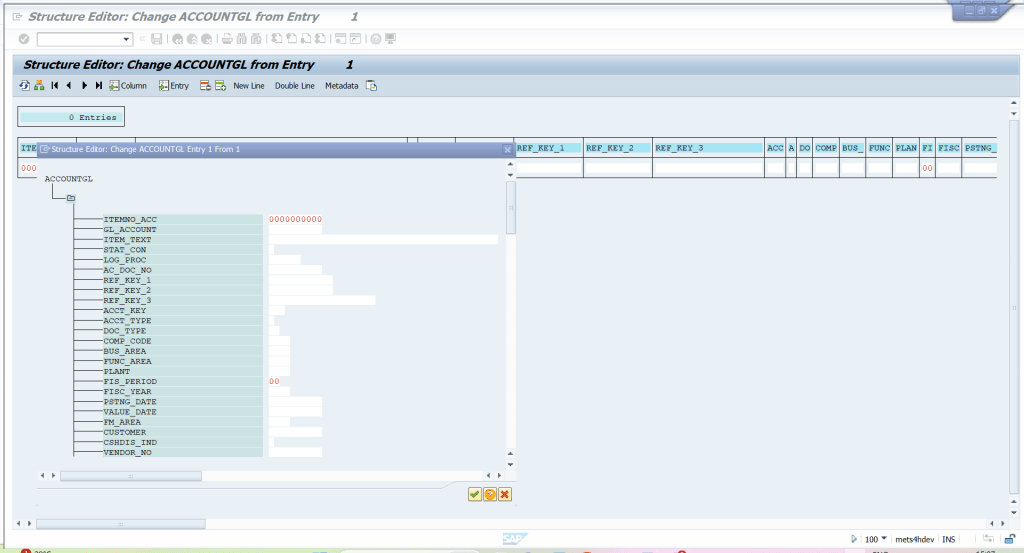Go to next entry arrow
This screenshot has height=553, width=1024.
(84, 86)
